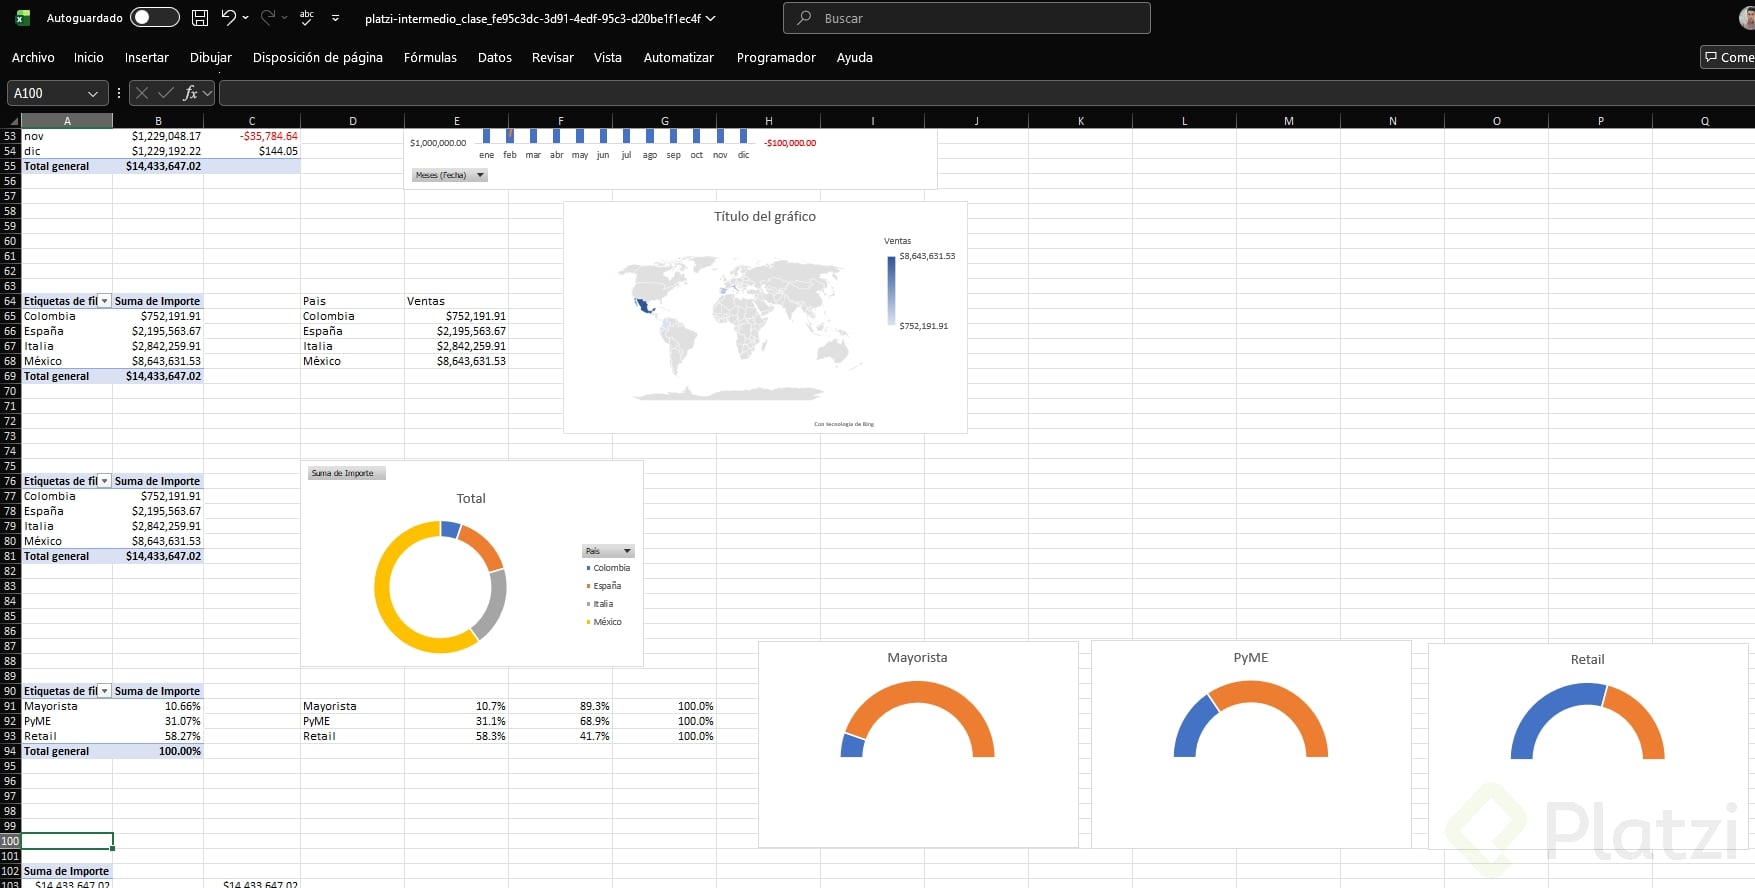Viewport: 1755px width, 888px height.
Task: Expand the Name Box dropdown arrow
Action: [93, 93]
